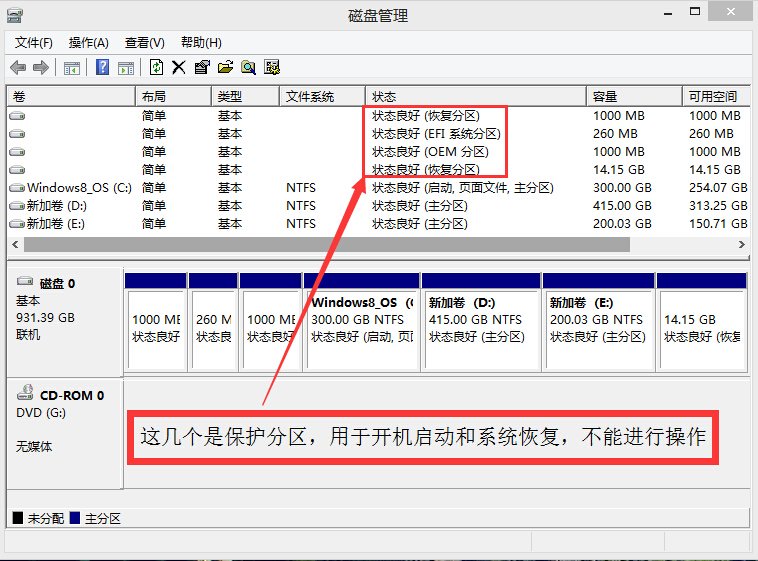758x561 pixels.
Task: Sort by the 容量 column header
Action: pyautogui.click(x=634, y=96)
